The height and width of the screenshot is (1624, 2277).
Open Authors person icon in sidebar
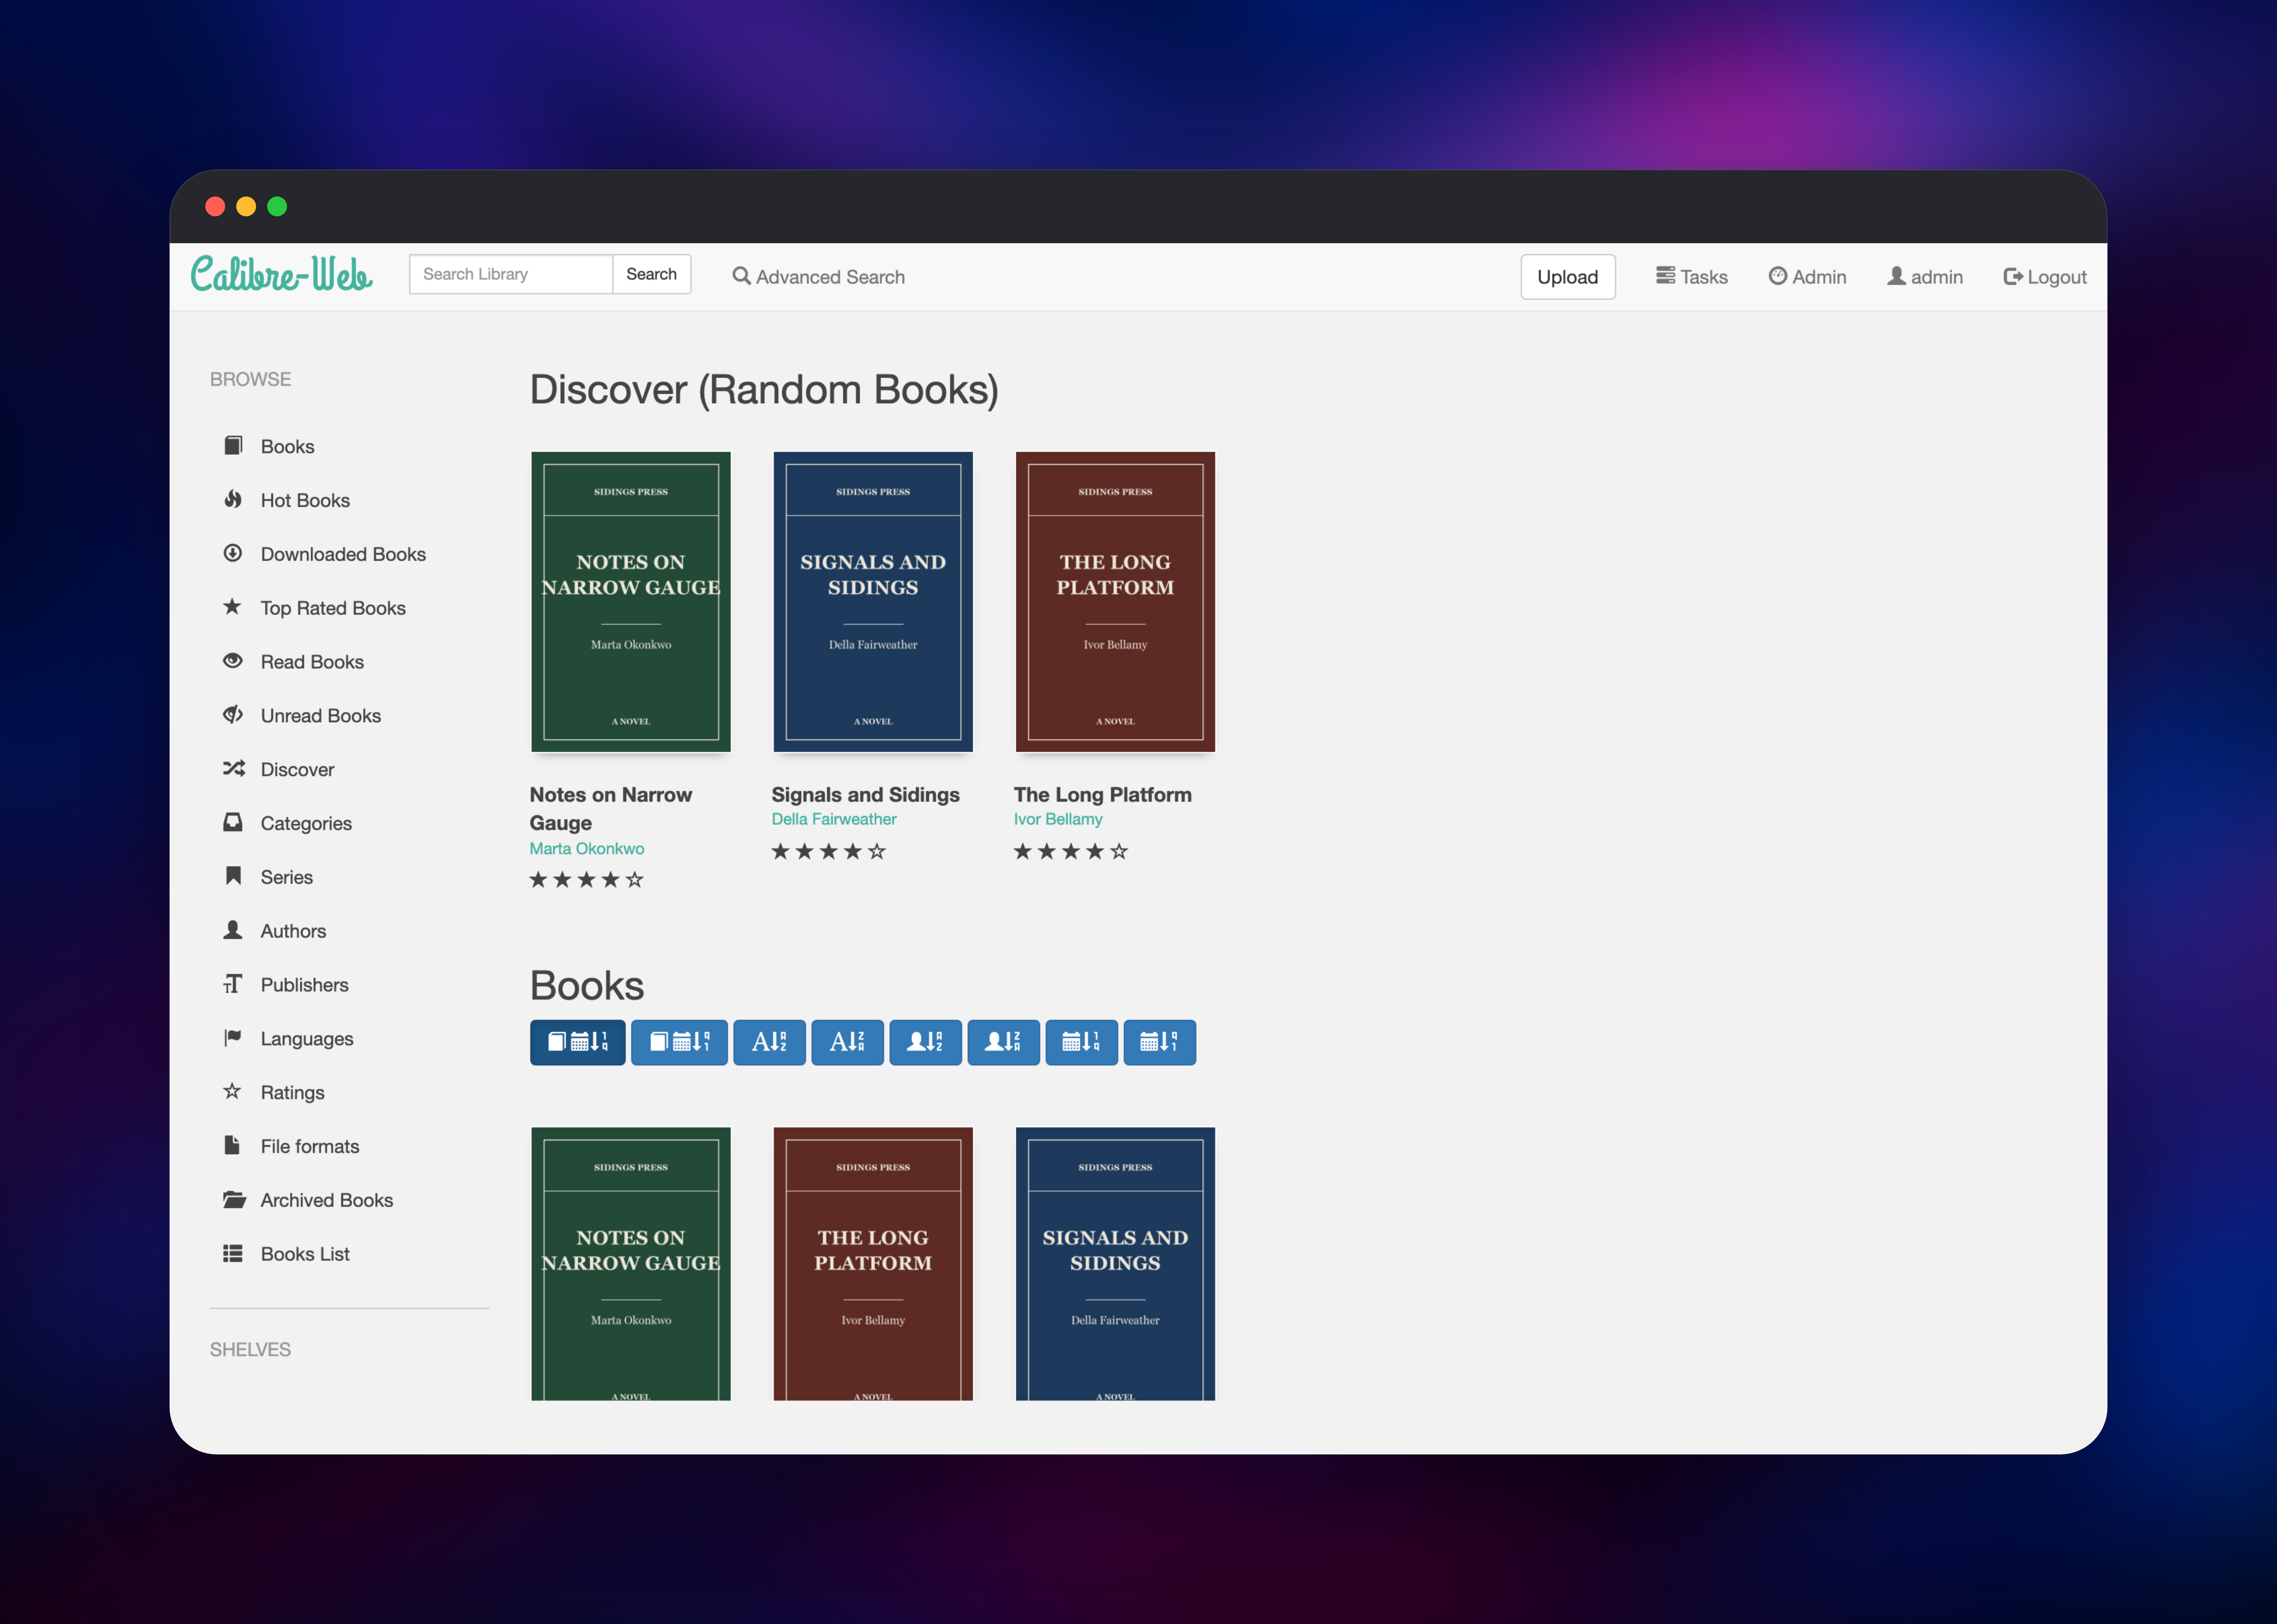(233, 930)
